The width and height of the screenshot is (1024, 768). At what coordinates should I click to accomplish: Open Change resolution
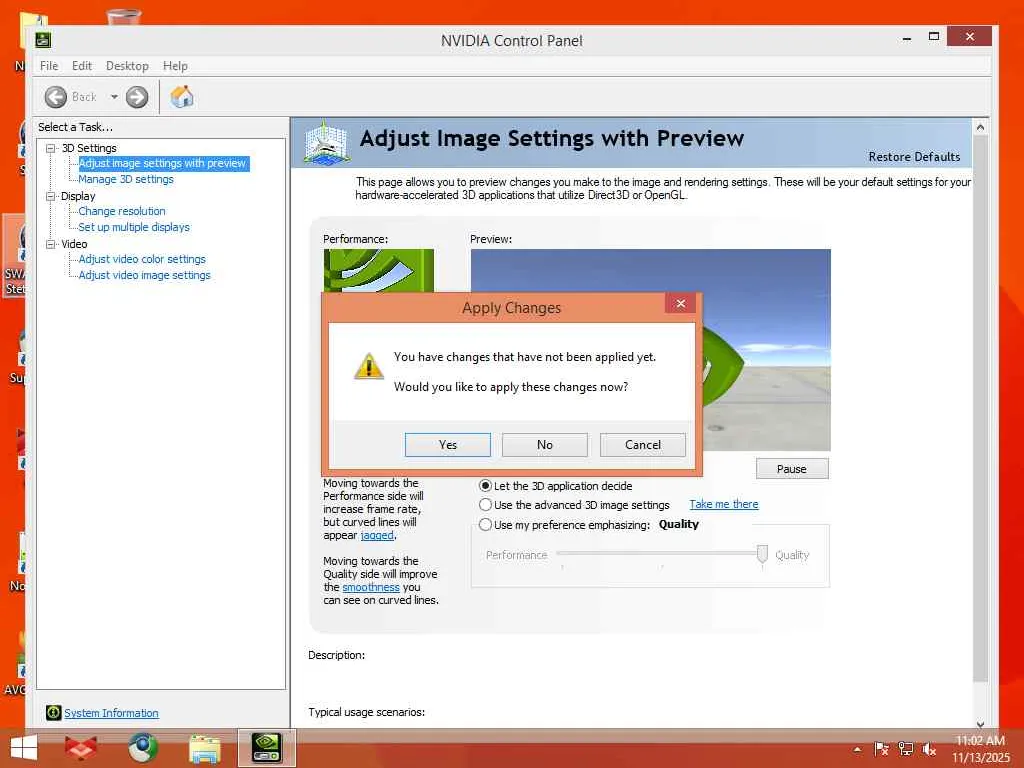click(122, 211)
